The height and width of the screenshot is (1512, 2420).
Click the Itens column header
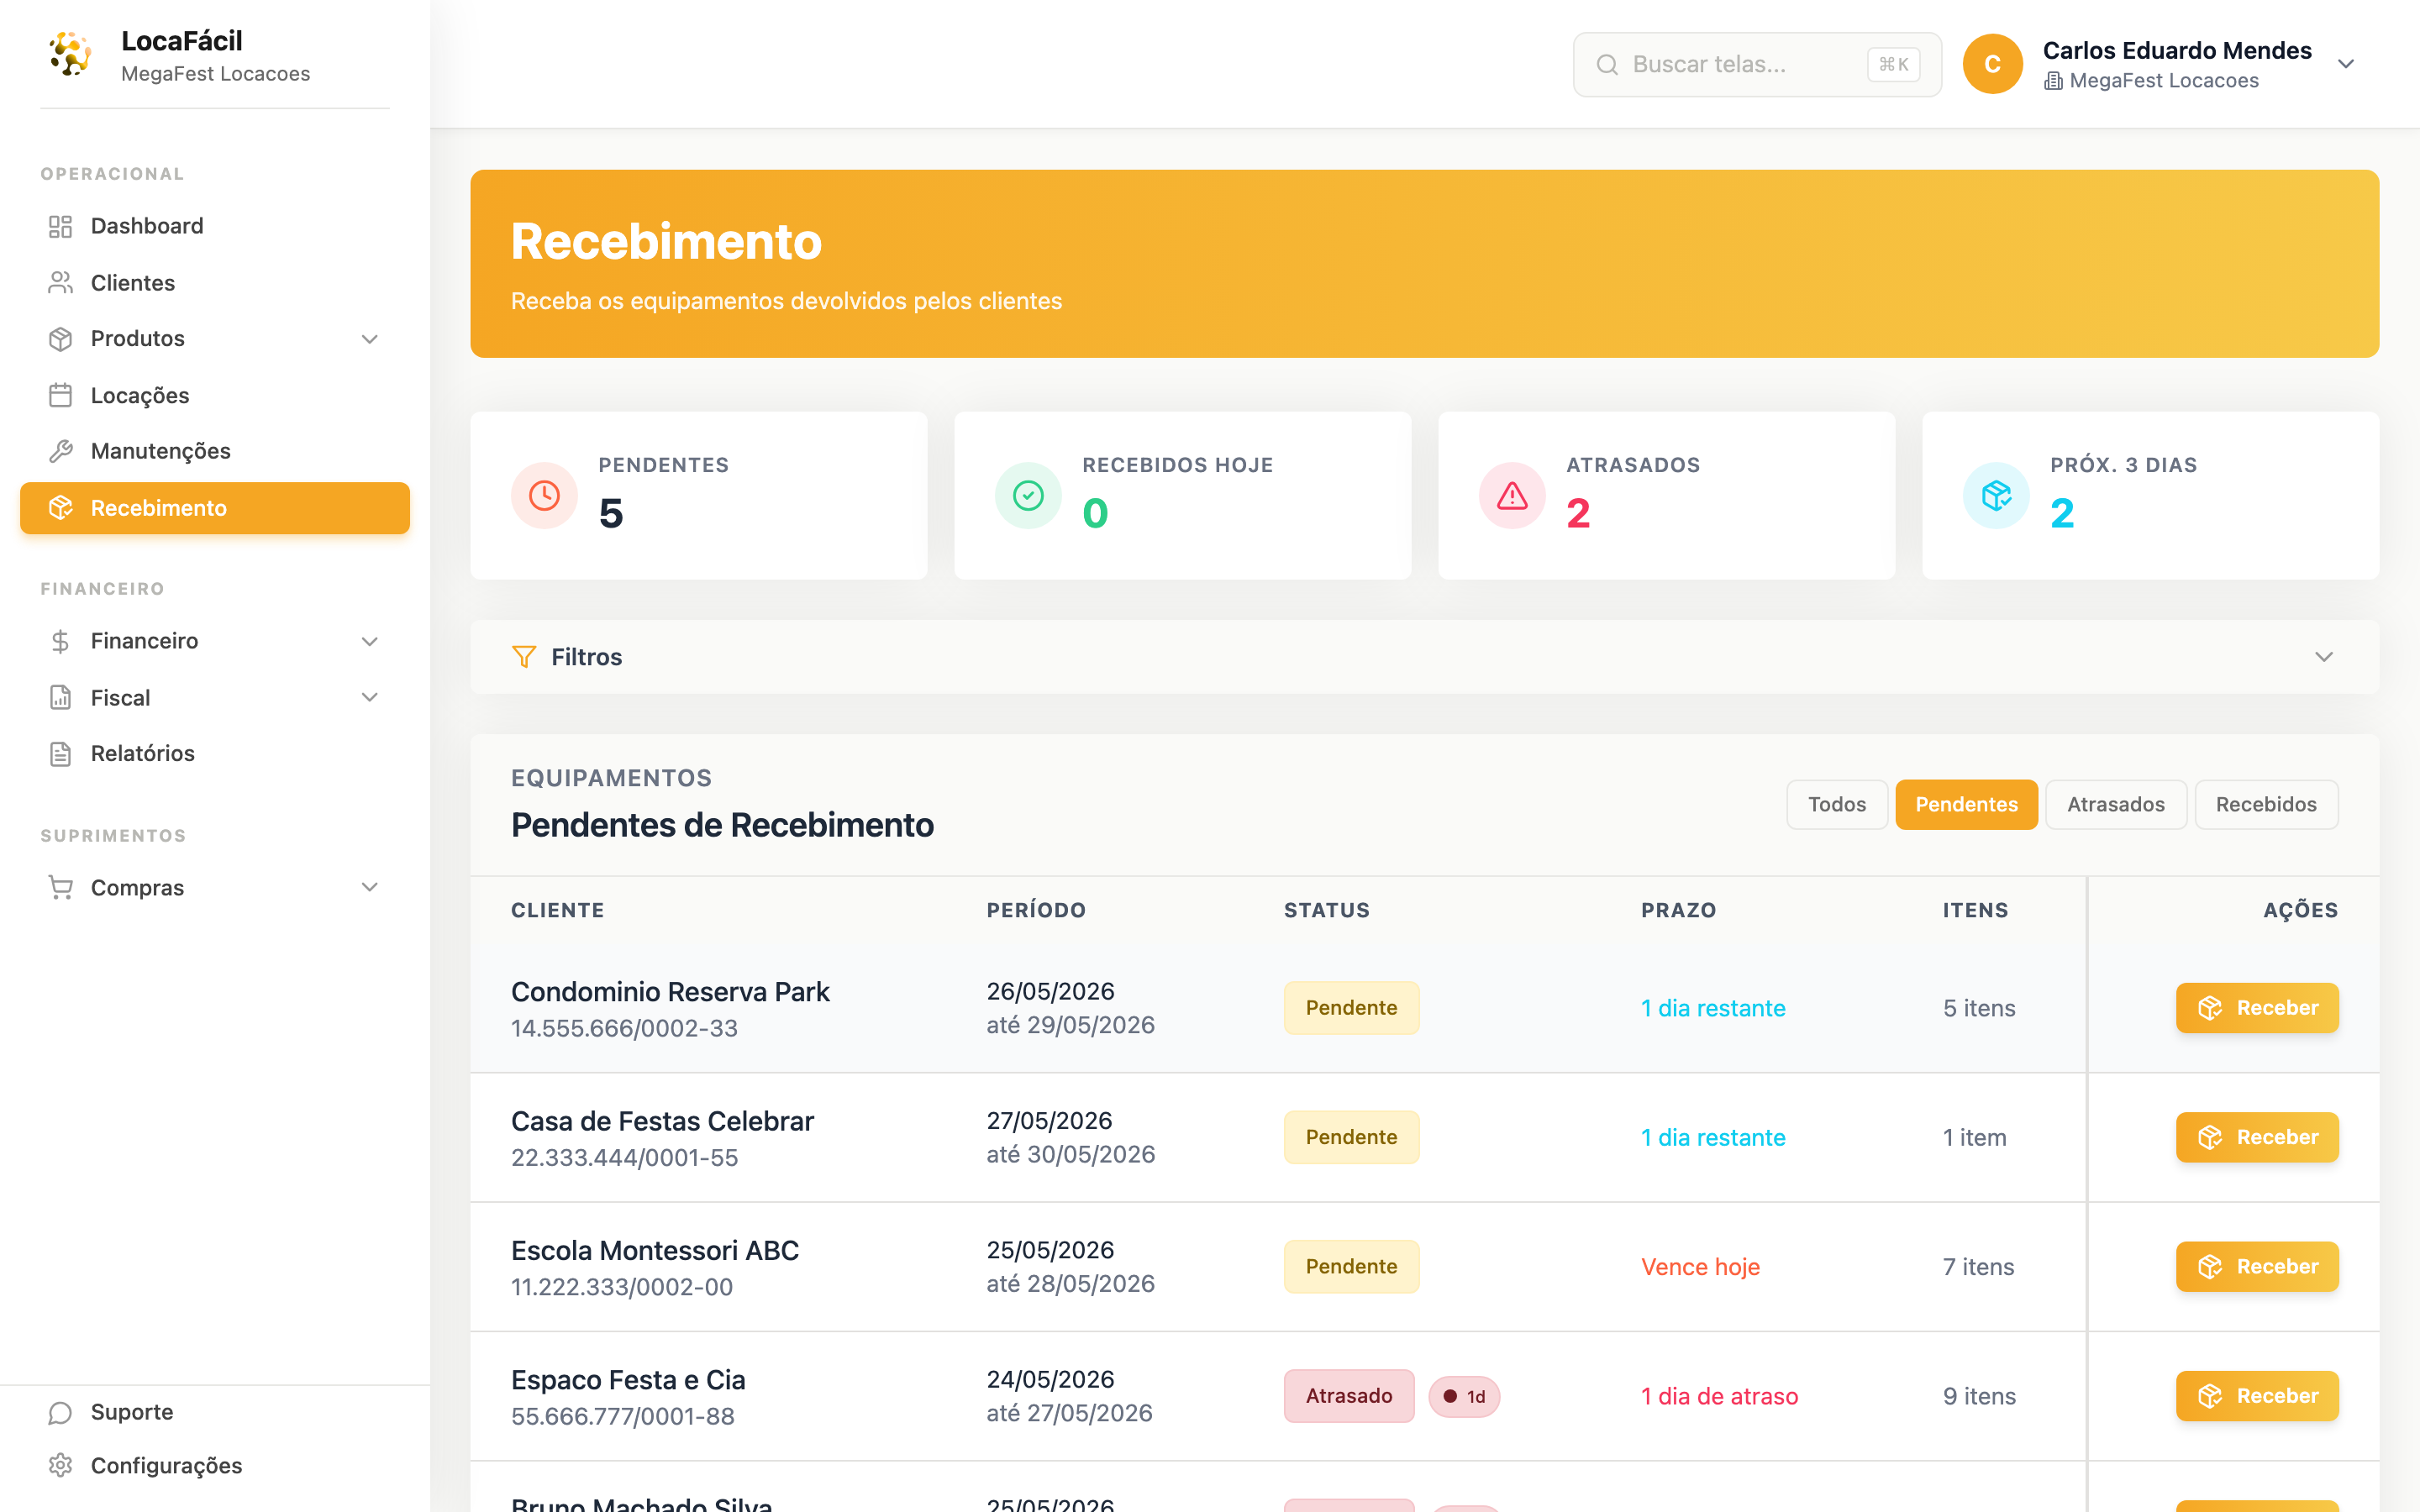point(1975,910)
